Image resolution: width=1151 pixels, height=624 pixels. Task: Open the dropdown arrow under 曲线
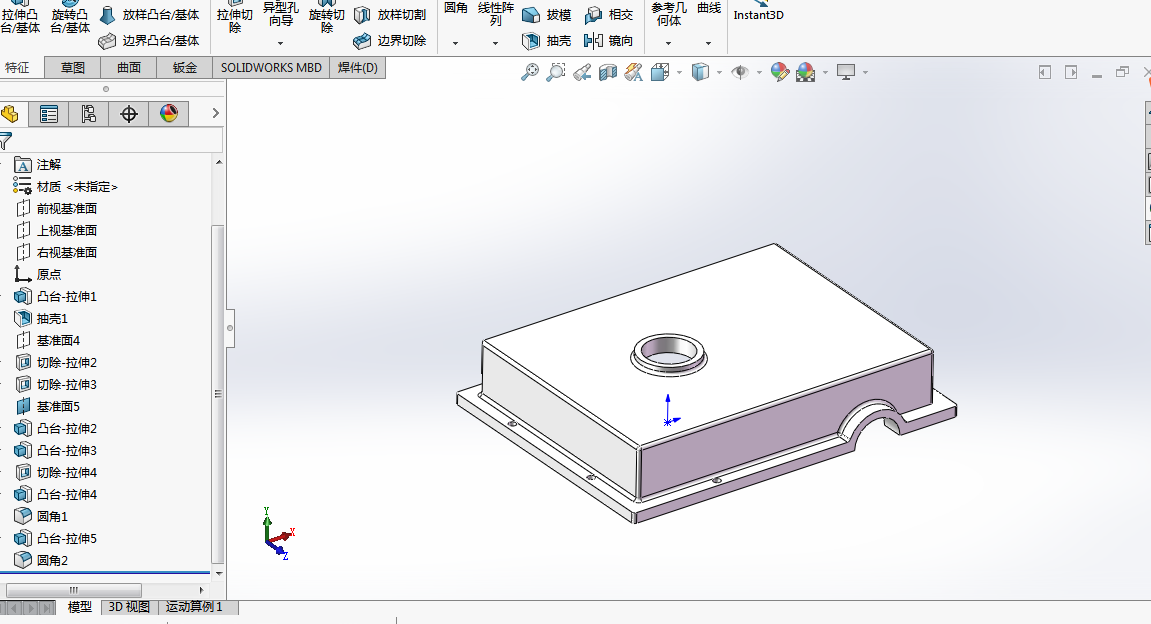click(708, 43)
